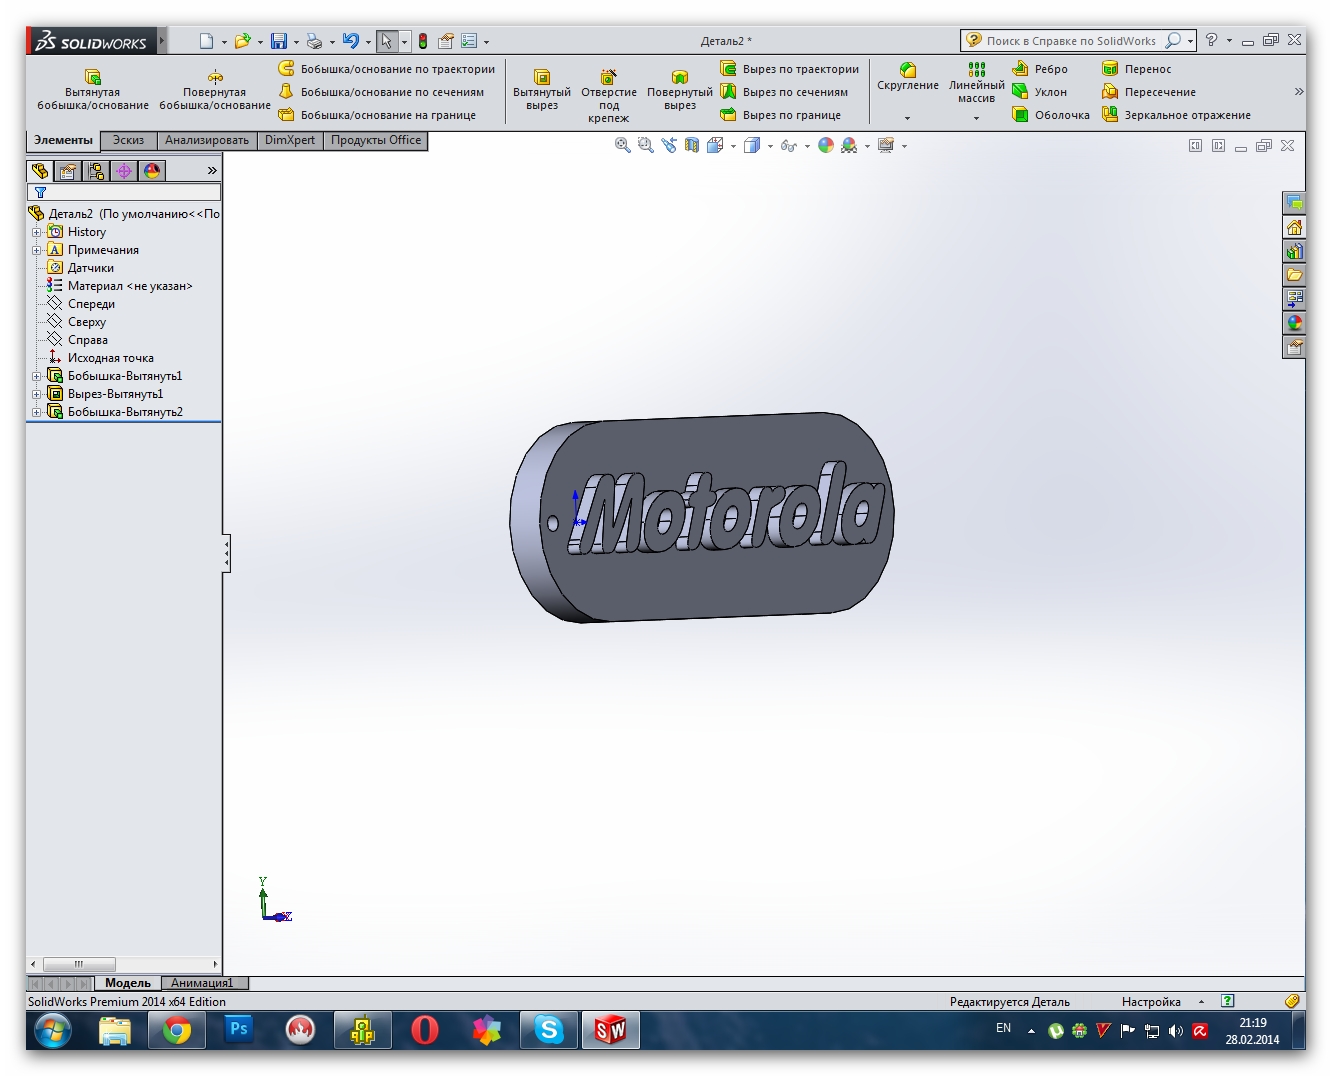Screen dimensions: 1332x1076
Task: Expand the Вырез-Вытянуть1 feature node
Action: (x=36, y=394)
